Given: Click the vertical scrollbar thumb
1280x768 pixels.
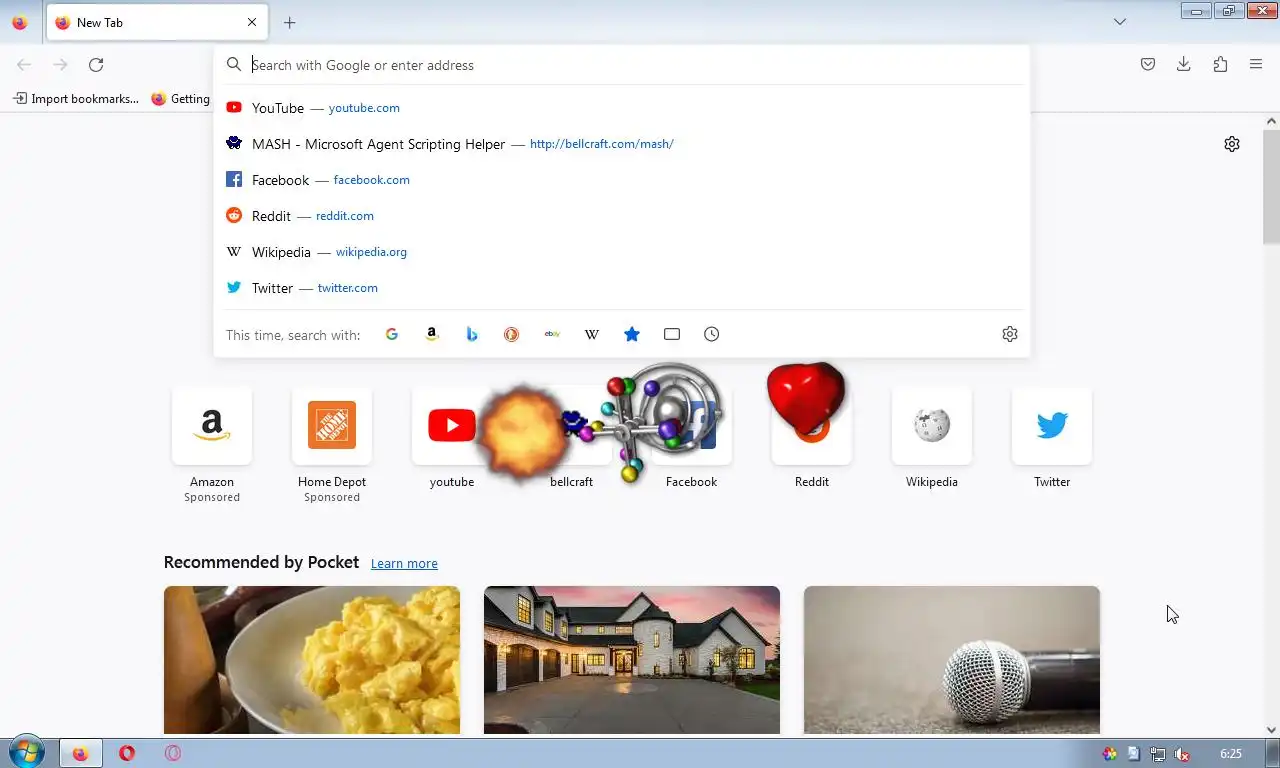Looking at the screenshot, I should [1271, 187].
